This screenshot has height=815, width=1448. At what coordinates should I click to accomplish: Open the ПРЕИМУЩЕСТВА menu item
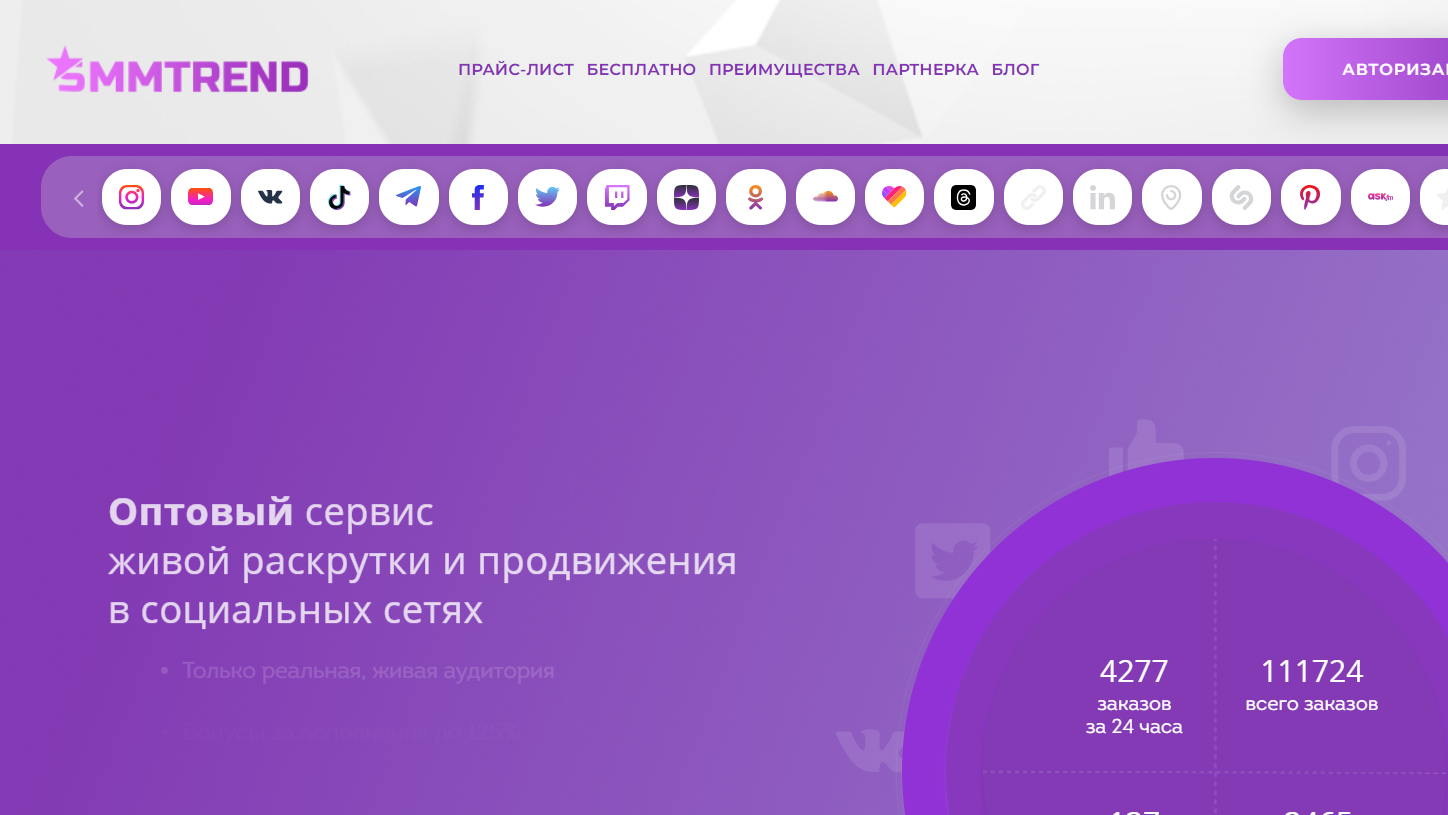(784, 69)
